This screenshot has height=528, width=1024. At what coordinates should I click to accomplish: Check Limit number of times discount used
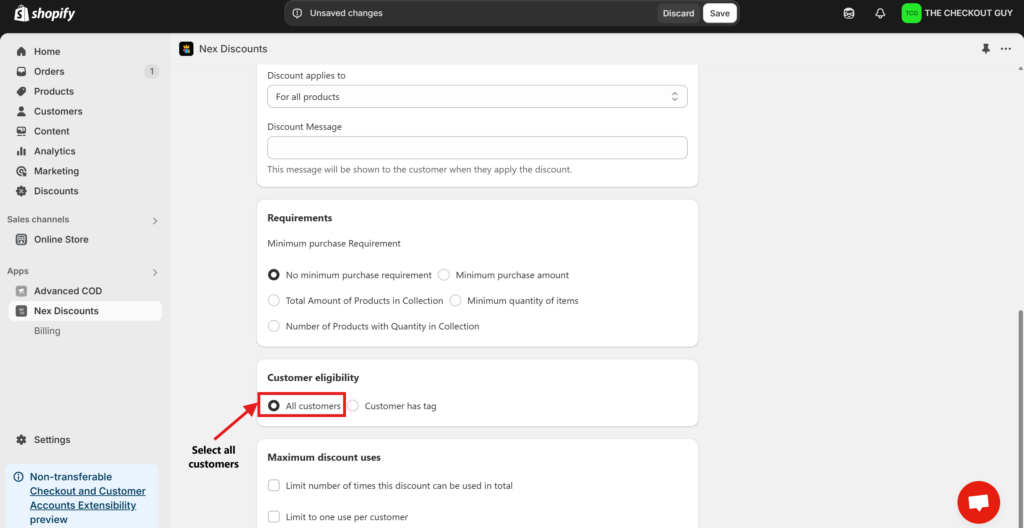(274, 486)
